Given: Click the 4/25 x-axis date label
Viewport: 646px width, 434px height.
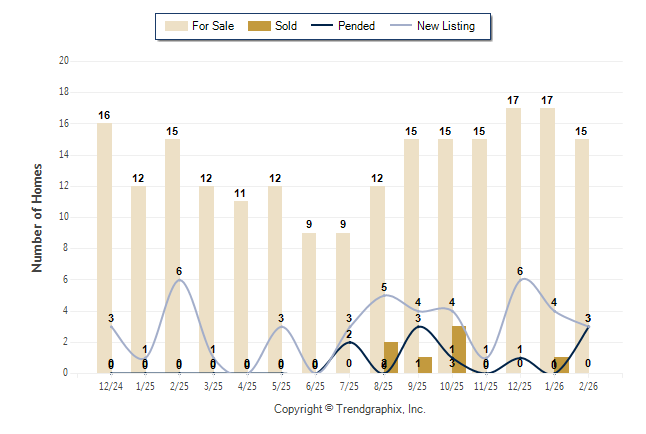Looking at the screenshot, I should pos(247,385).
